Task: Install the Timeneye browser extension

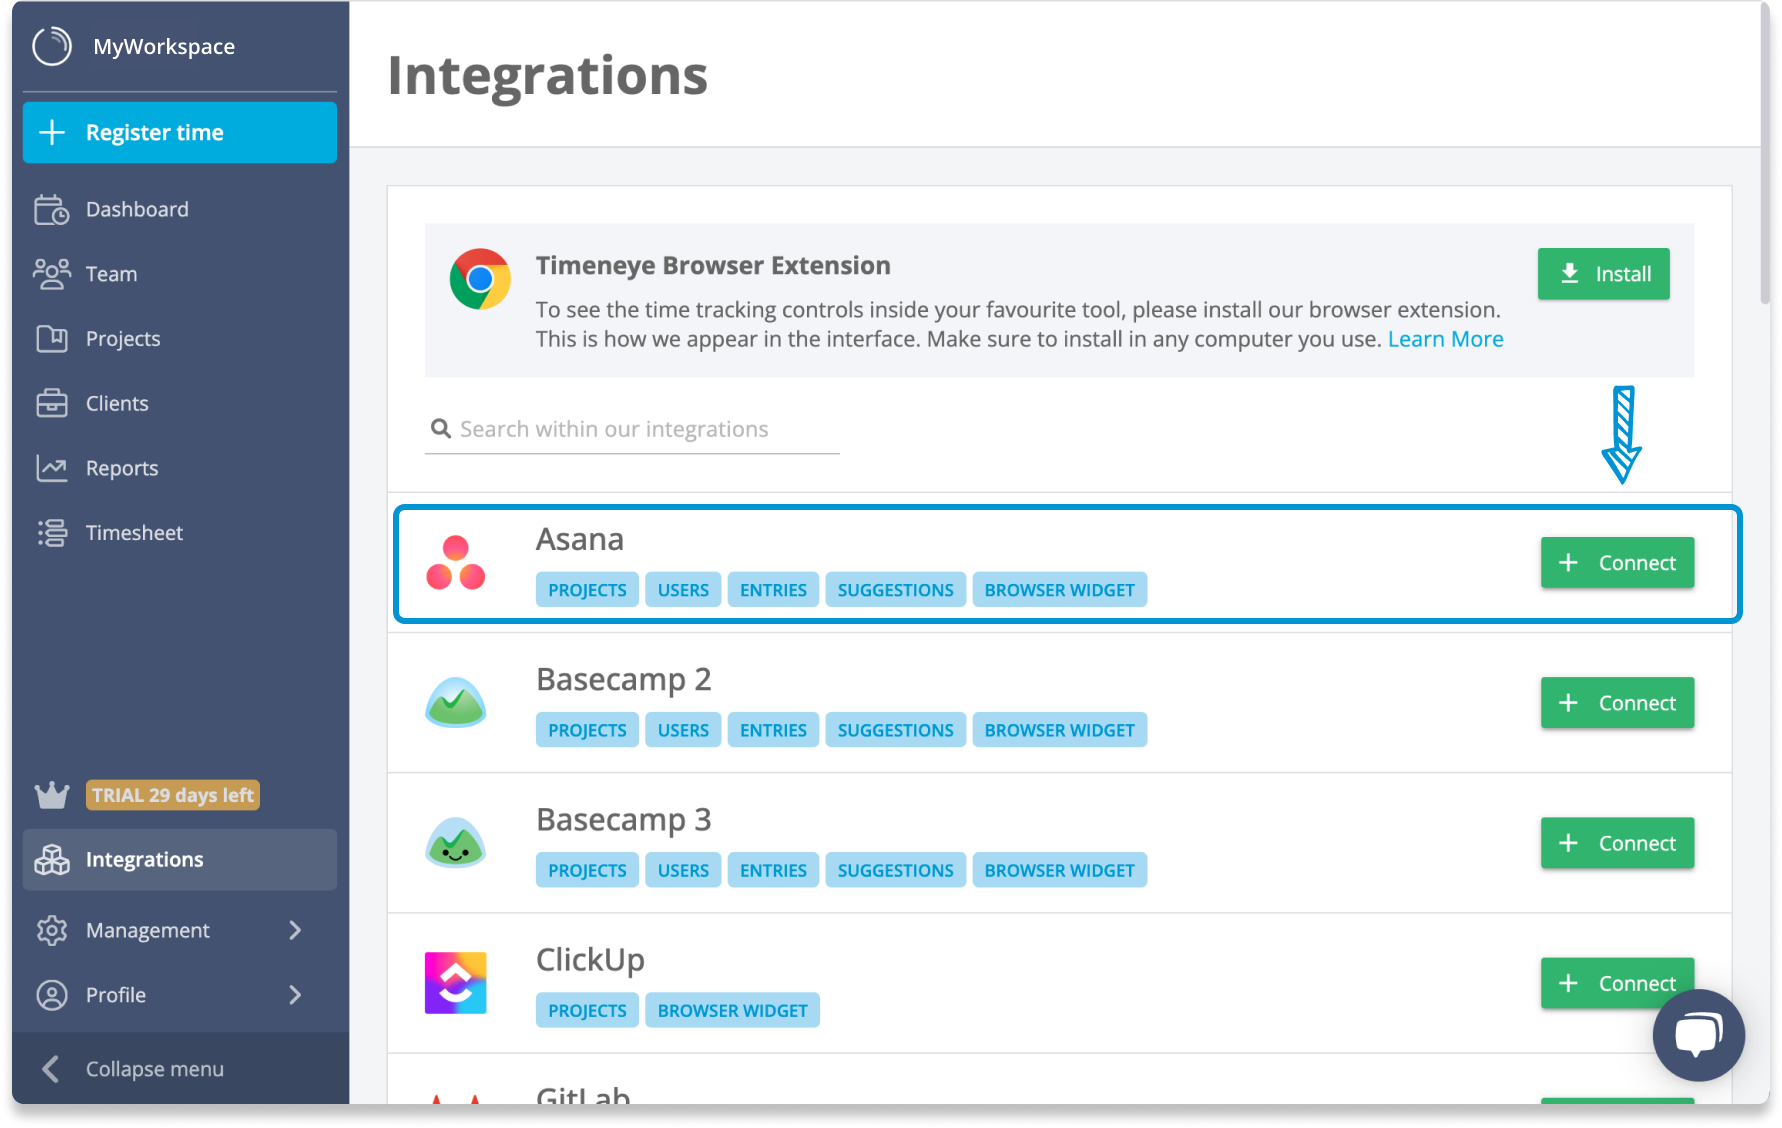Action: point(1604,274)
